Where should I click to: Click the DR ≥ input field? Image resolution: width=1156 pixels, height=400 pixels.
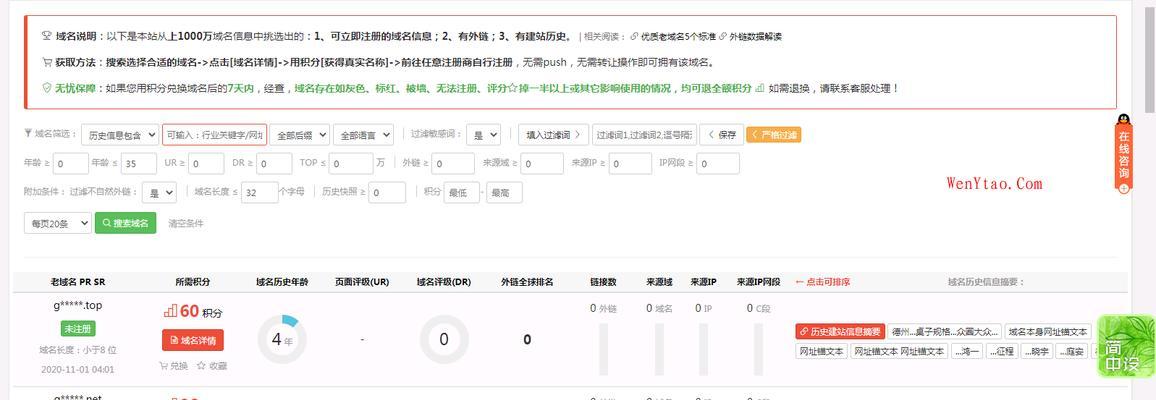click(x=274, y=164)
